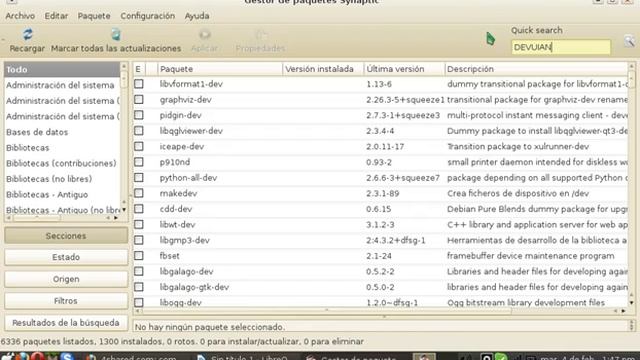
Task: Sort by the Última versión column header
Action: [404, 69]
